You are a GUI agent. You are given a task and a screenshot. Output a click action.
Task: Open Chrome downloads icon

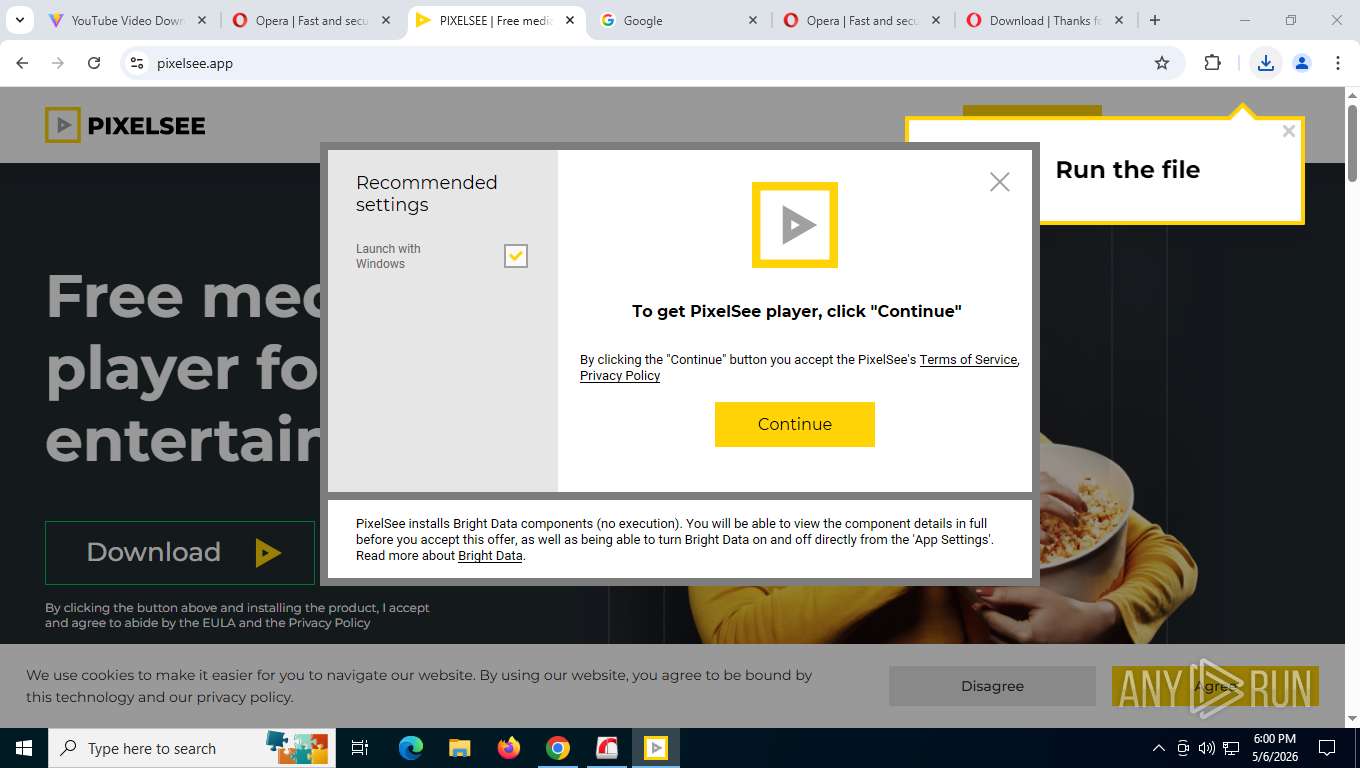pos(1266,63)
